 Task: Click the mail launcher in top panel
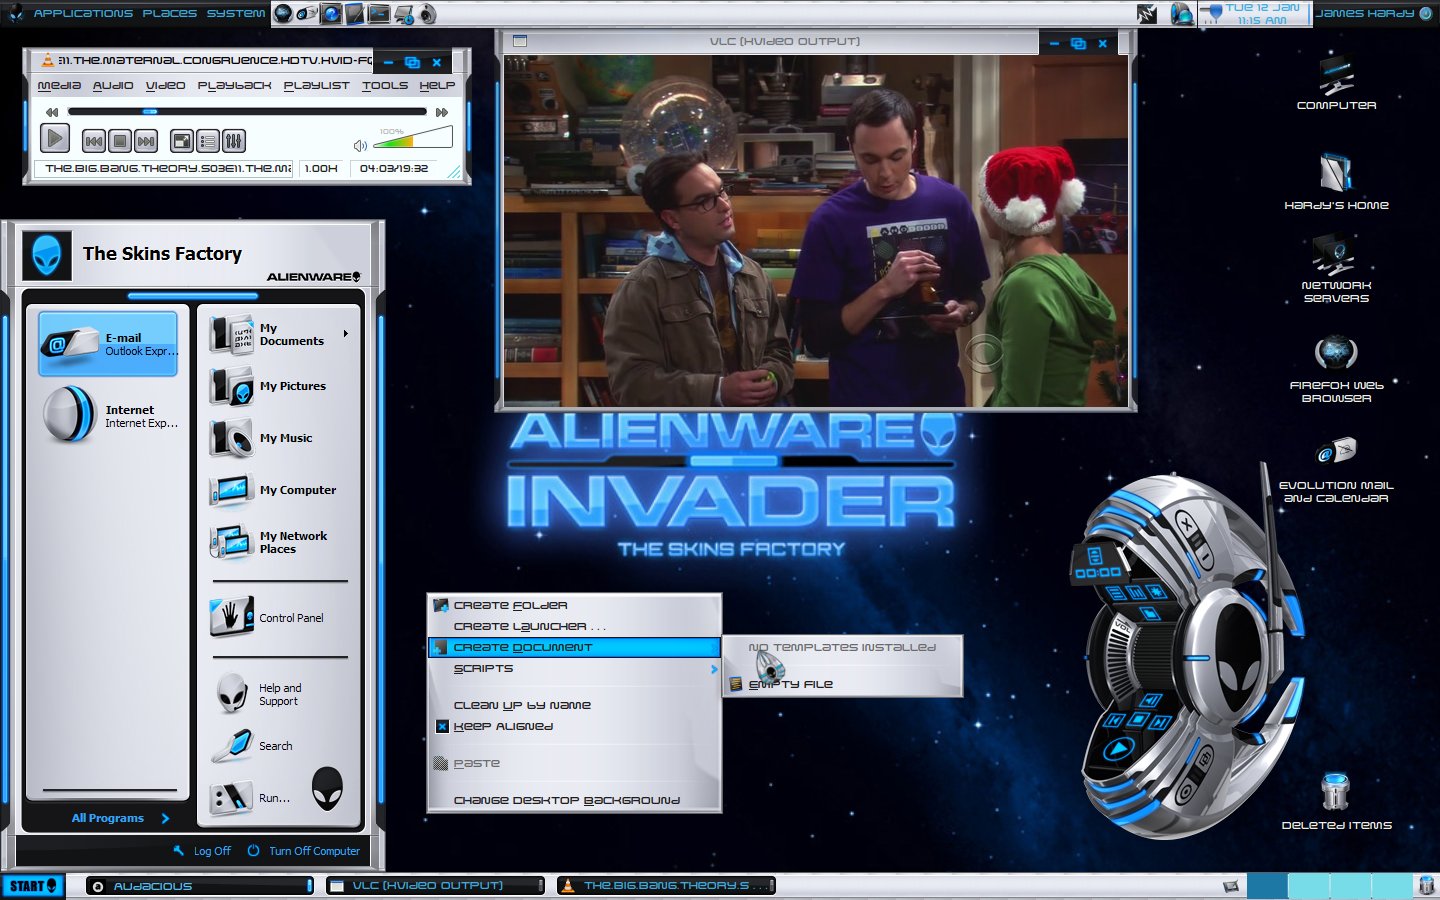coord(307,14)
